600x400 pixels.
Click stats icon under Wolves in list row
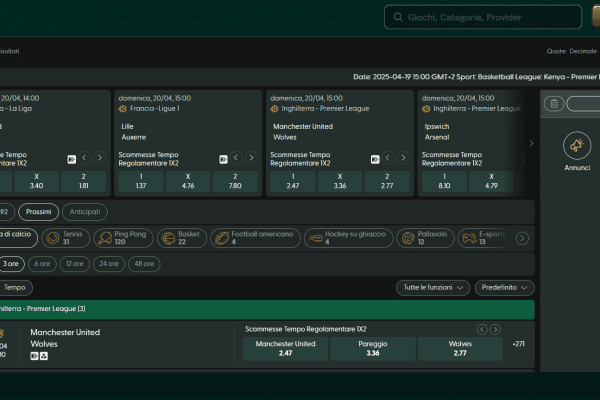44,356
